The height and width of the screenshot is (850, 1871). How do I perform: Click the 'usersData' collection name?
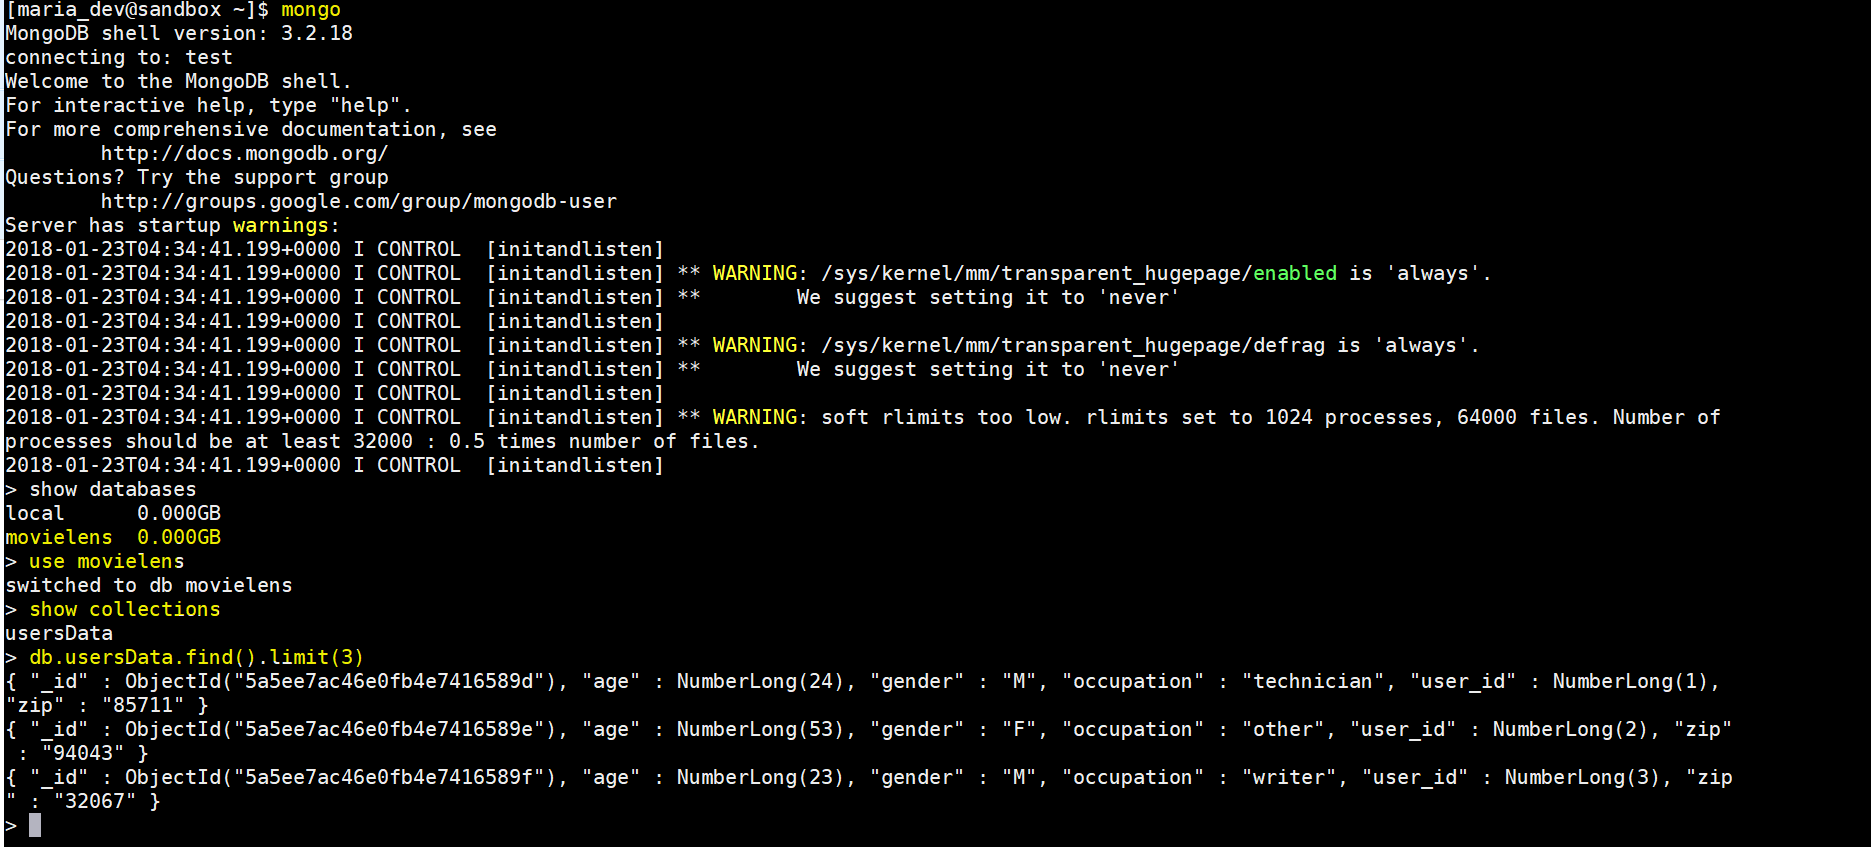tap(59, 634)
